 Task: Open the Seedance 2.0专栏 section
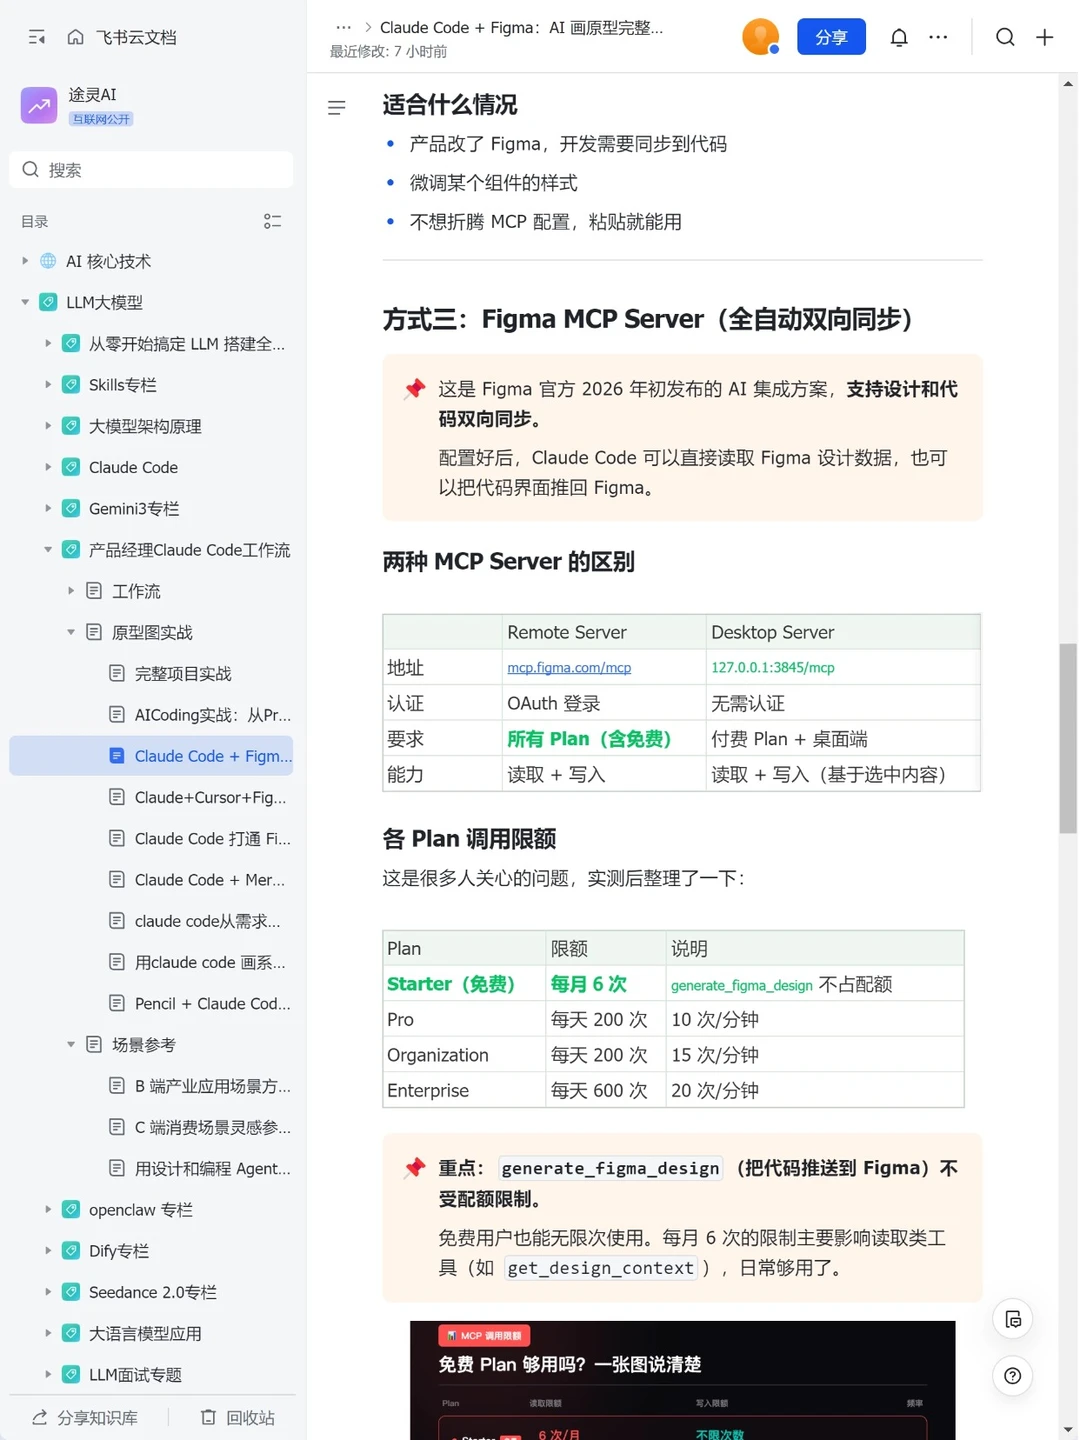[151, 1292]
